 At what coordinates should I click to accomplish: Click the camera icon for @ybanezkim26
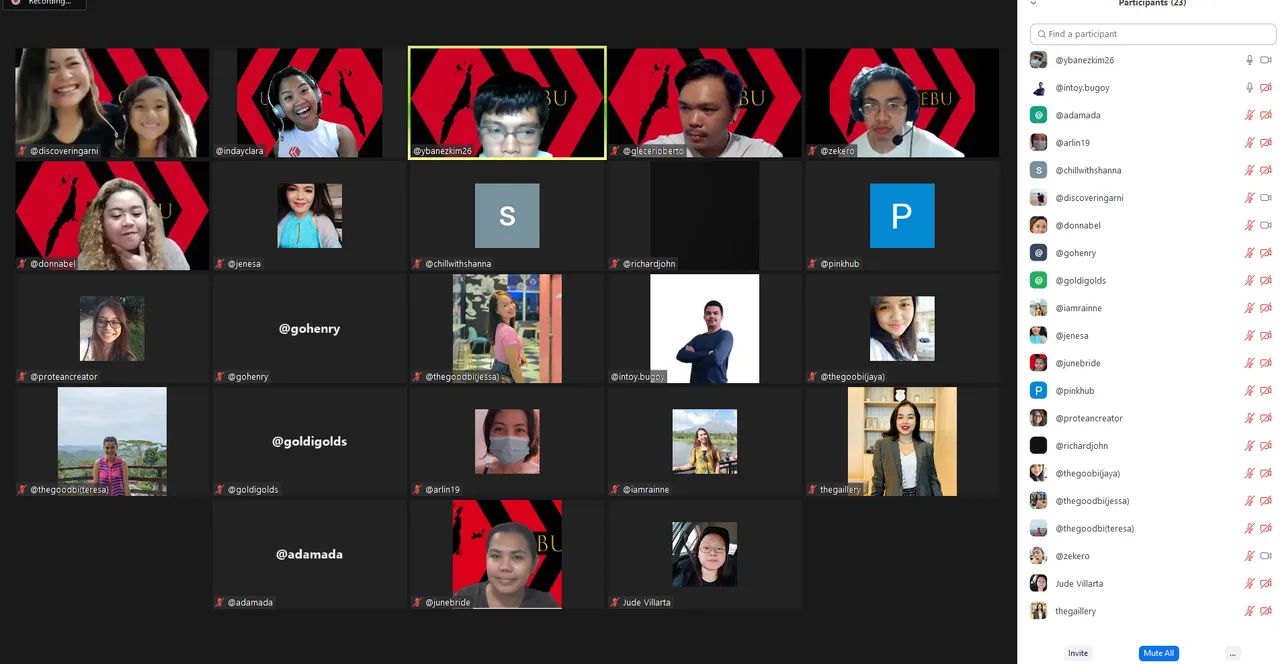(1266, 60)
